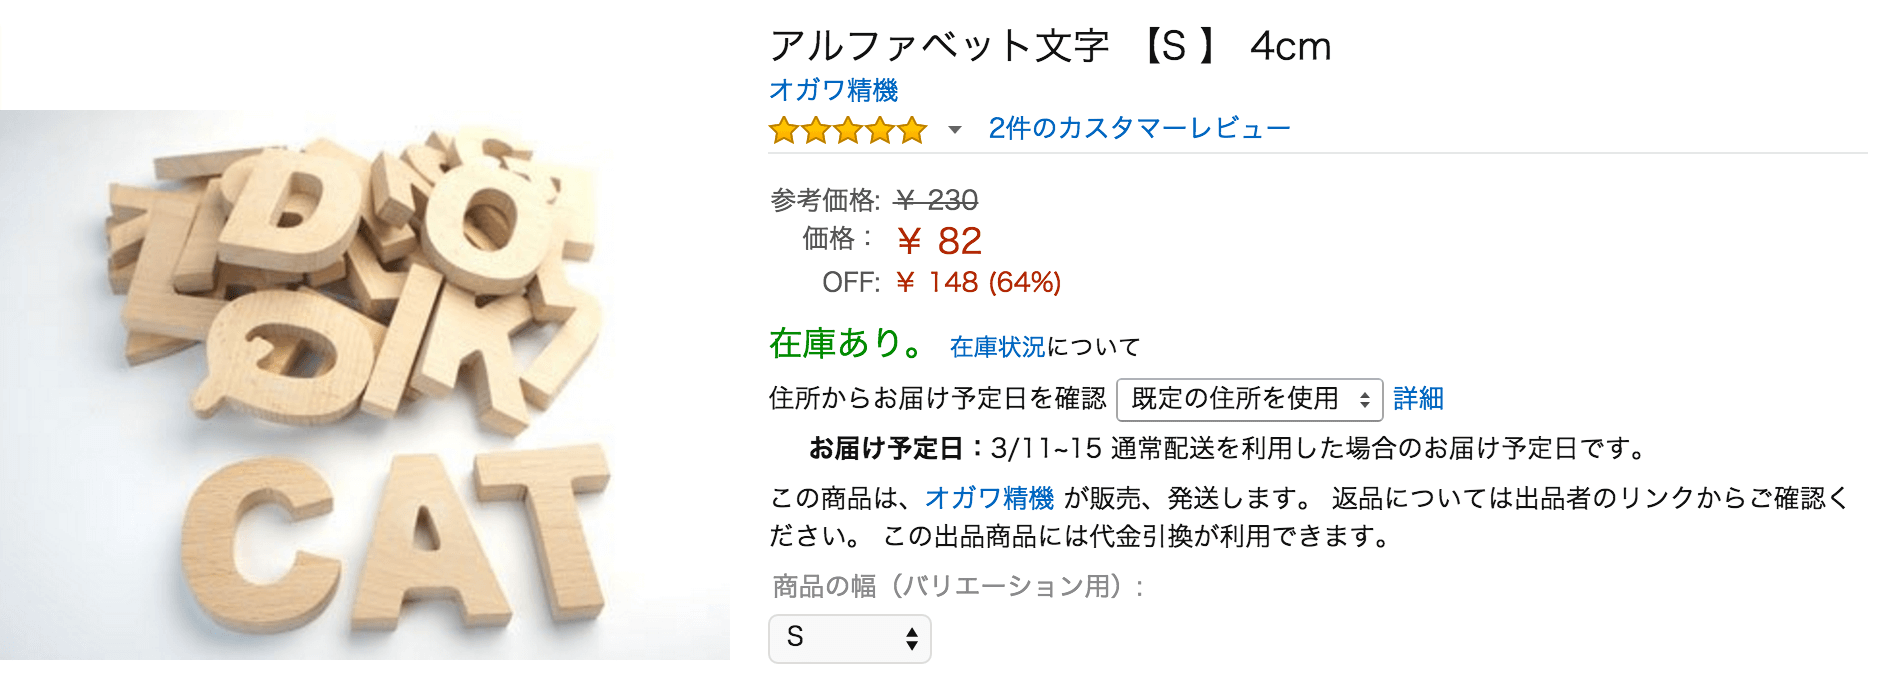Click the red sale price ¥82
1886x682 pixels.
point(940,239)
